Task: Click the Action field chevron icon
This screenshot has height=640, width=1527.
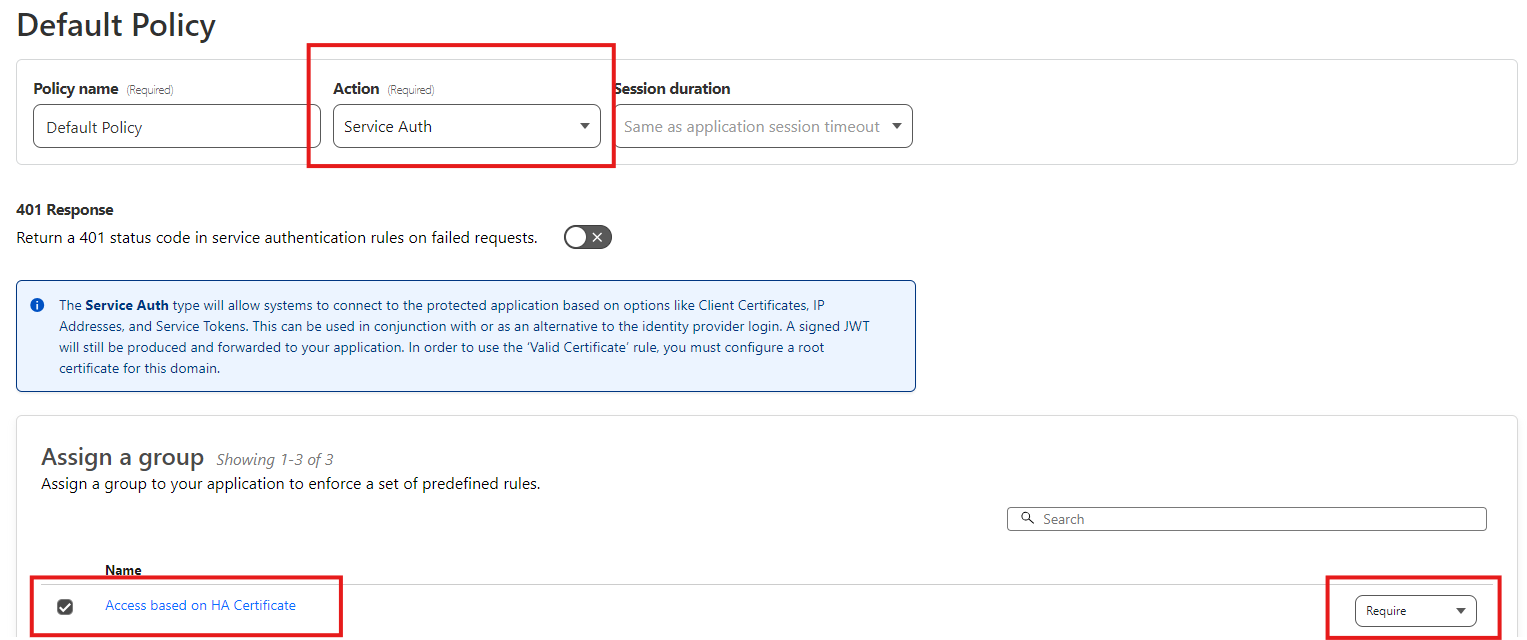Action: click(584, 126)
